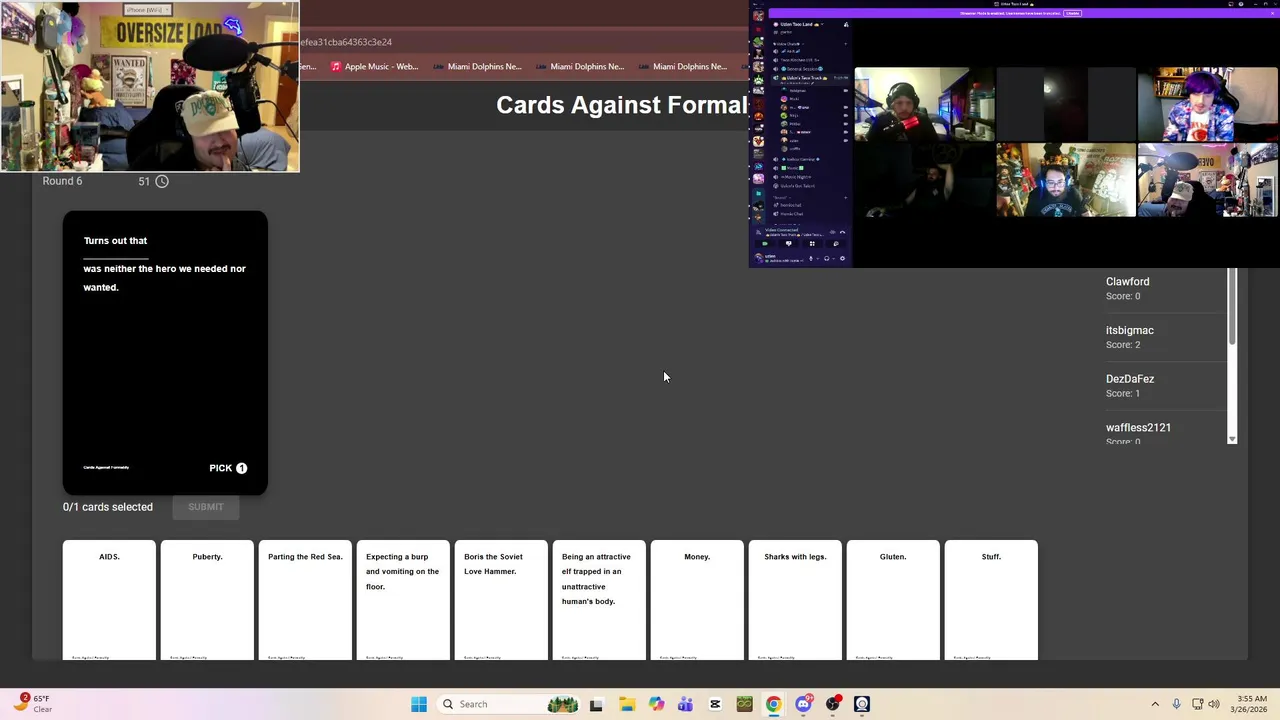The width and height of the screenshot is (1280, 720).
Task: Share your screen in Discord
Action: 789,244
